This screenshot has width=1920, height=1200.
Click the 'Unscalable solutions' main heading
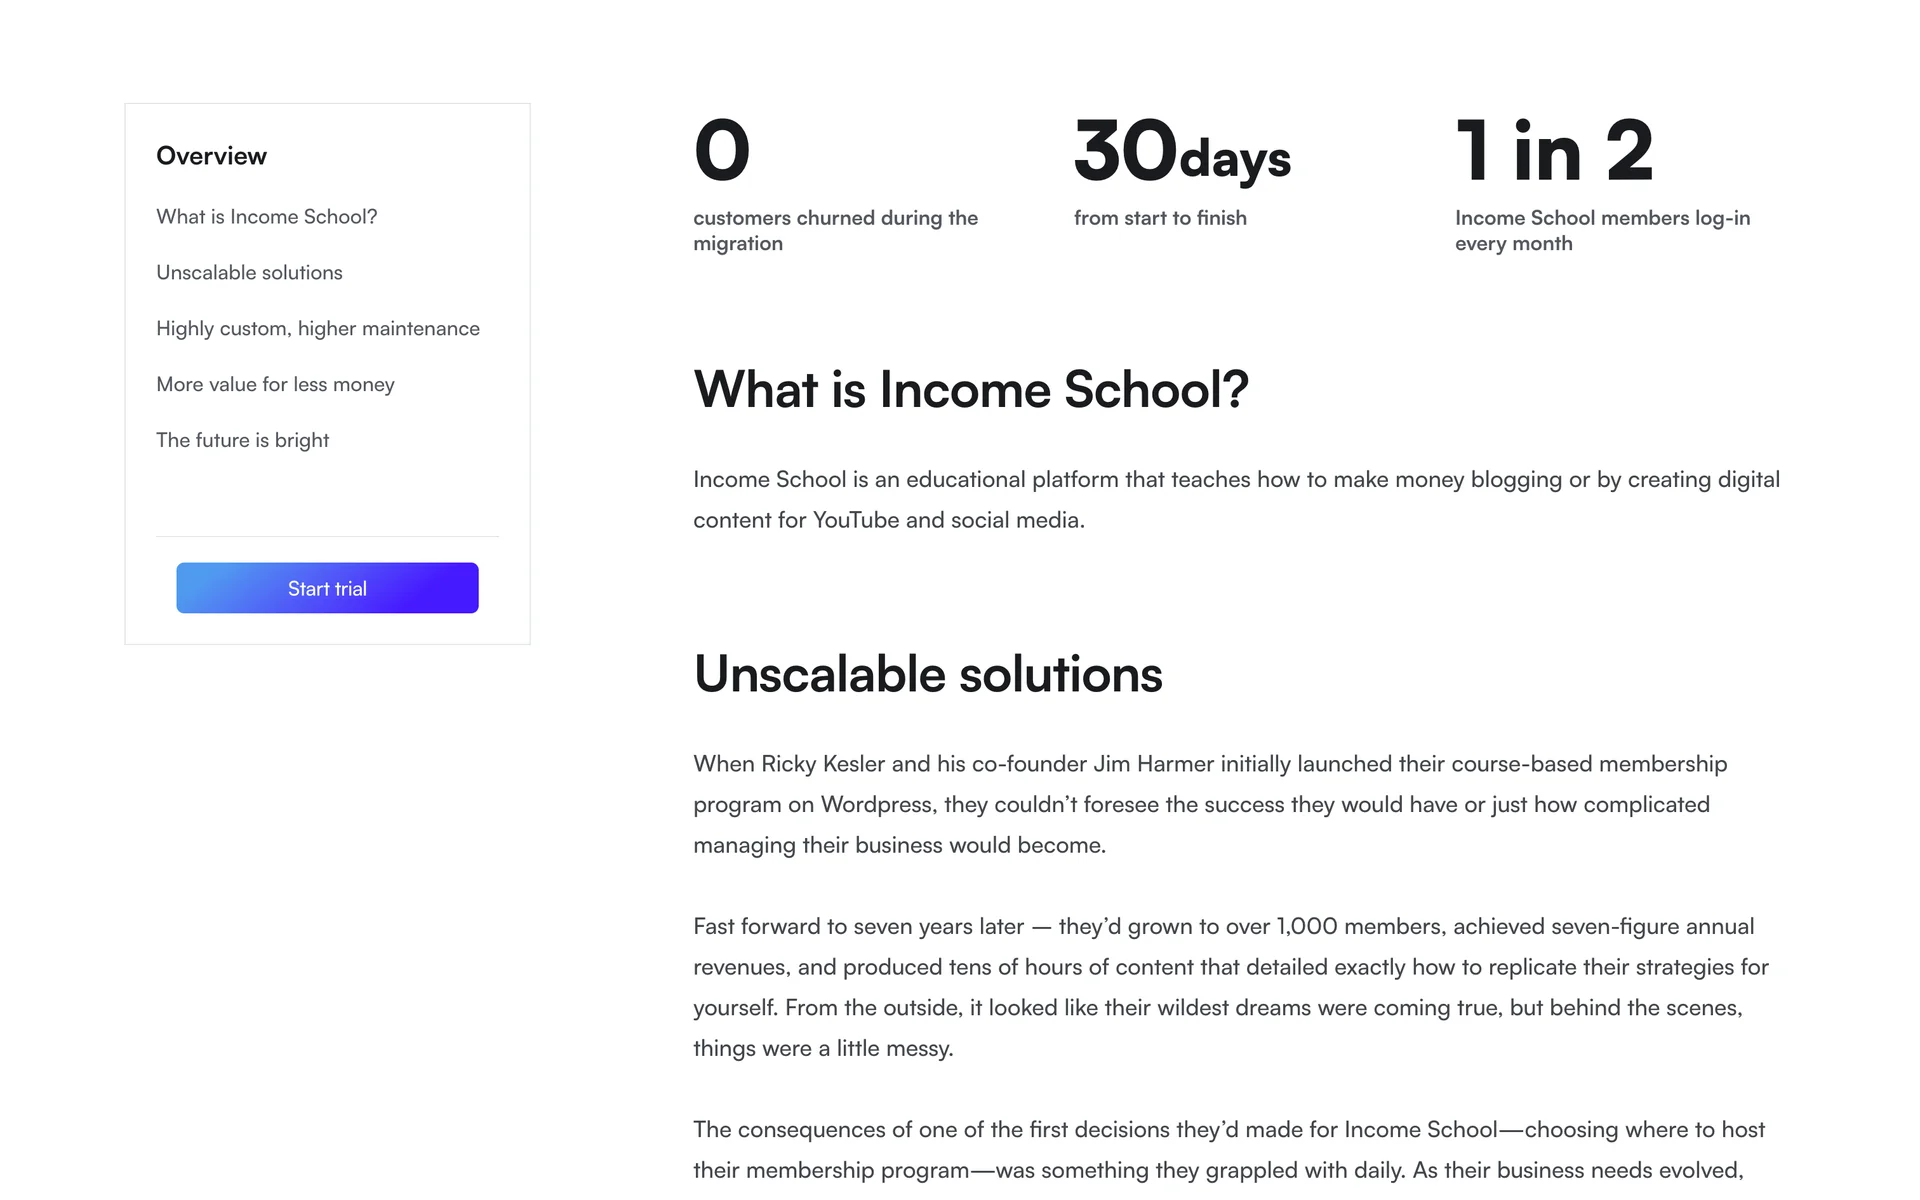pyautogui.click(x=927, y=675)
